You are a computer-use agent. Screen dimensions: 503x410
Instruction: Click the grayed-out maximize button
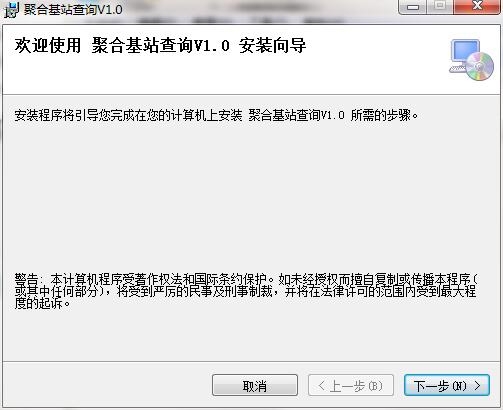pos(440,7)
